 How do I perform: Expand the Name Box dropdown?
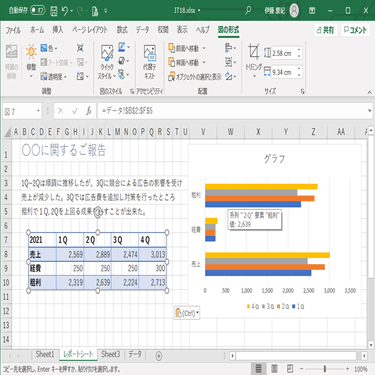tap(38, 111)
